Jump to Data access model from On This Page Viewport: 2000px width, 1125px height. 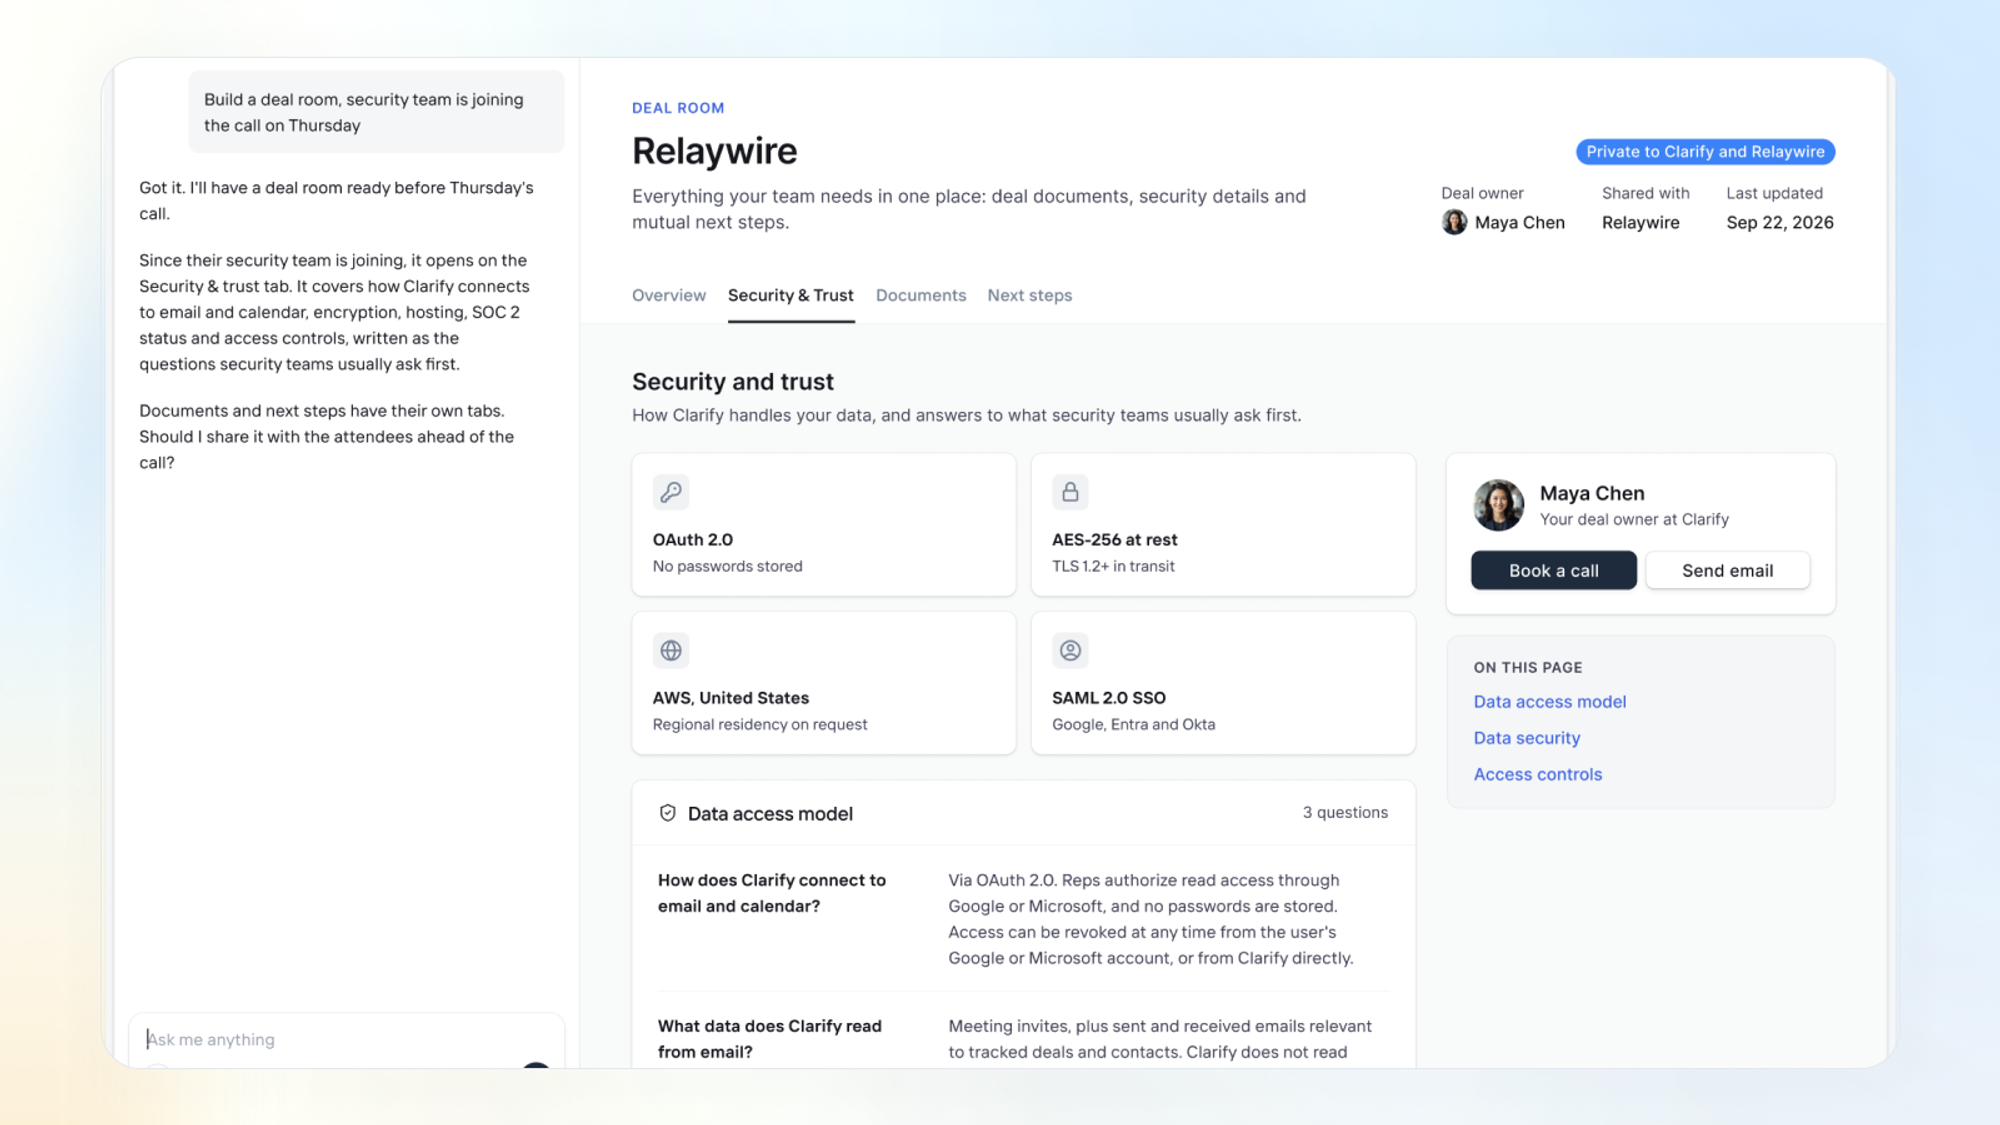[1550, 702]
